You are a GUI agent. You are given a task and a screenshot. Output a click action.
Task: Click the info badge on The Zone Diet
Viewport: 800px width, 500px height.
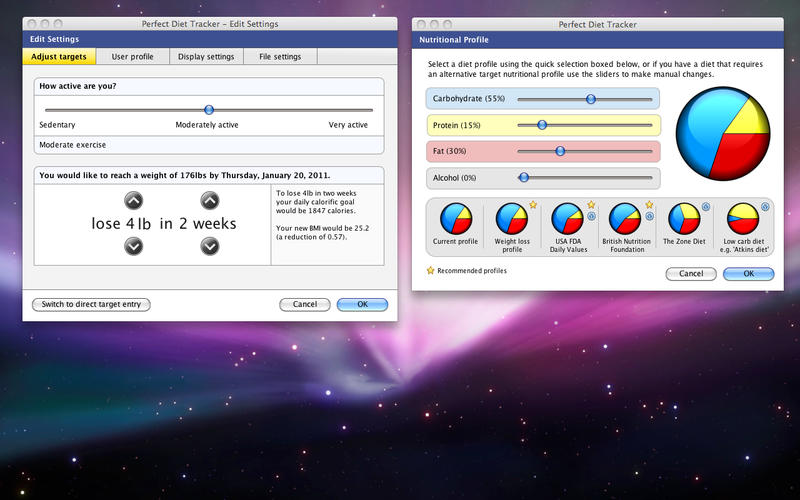click(708, 207)
